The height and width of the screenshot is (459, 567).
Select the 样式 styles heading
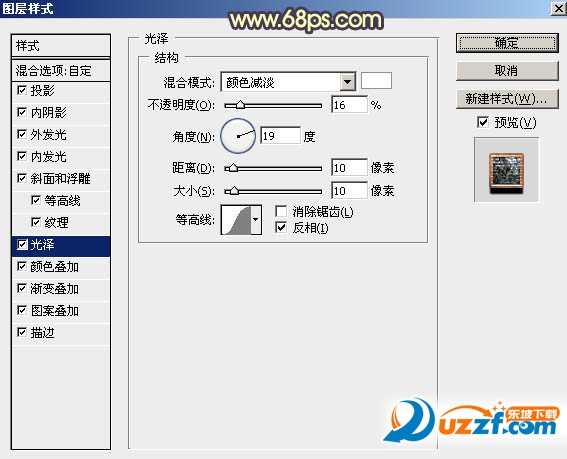[x=61, y=46]
